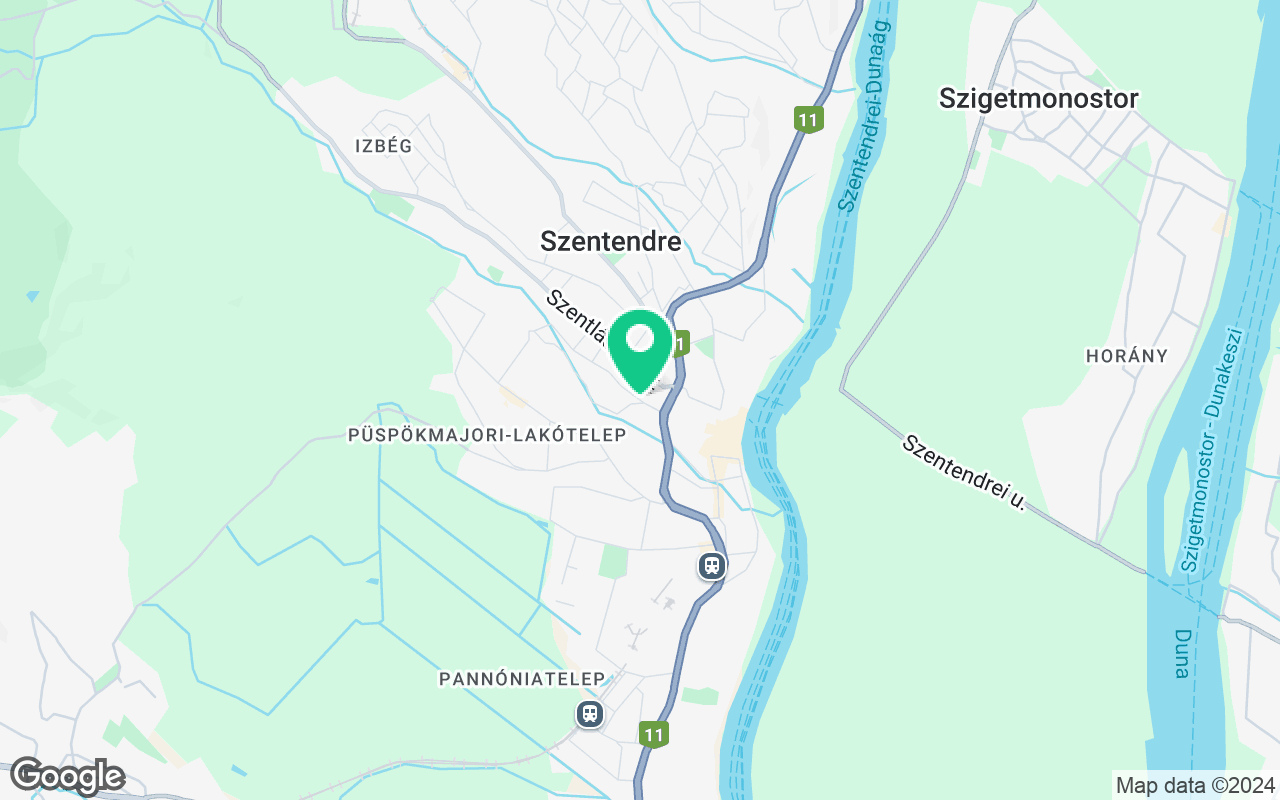Viewport: 1280px width, 800px height.
Task: Click the PANNÓNIATELEP district label
Action: (522, 679)
